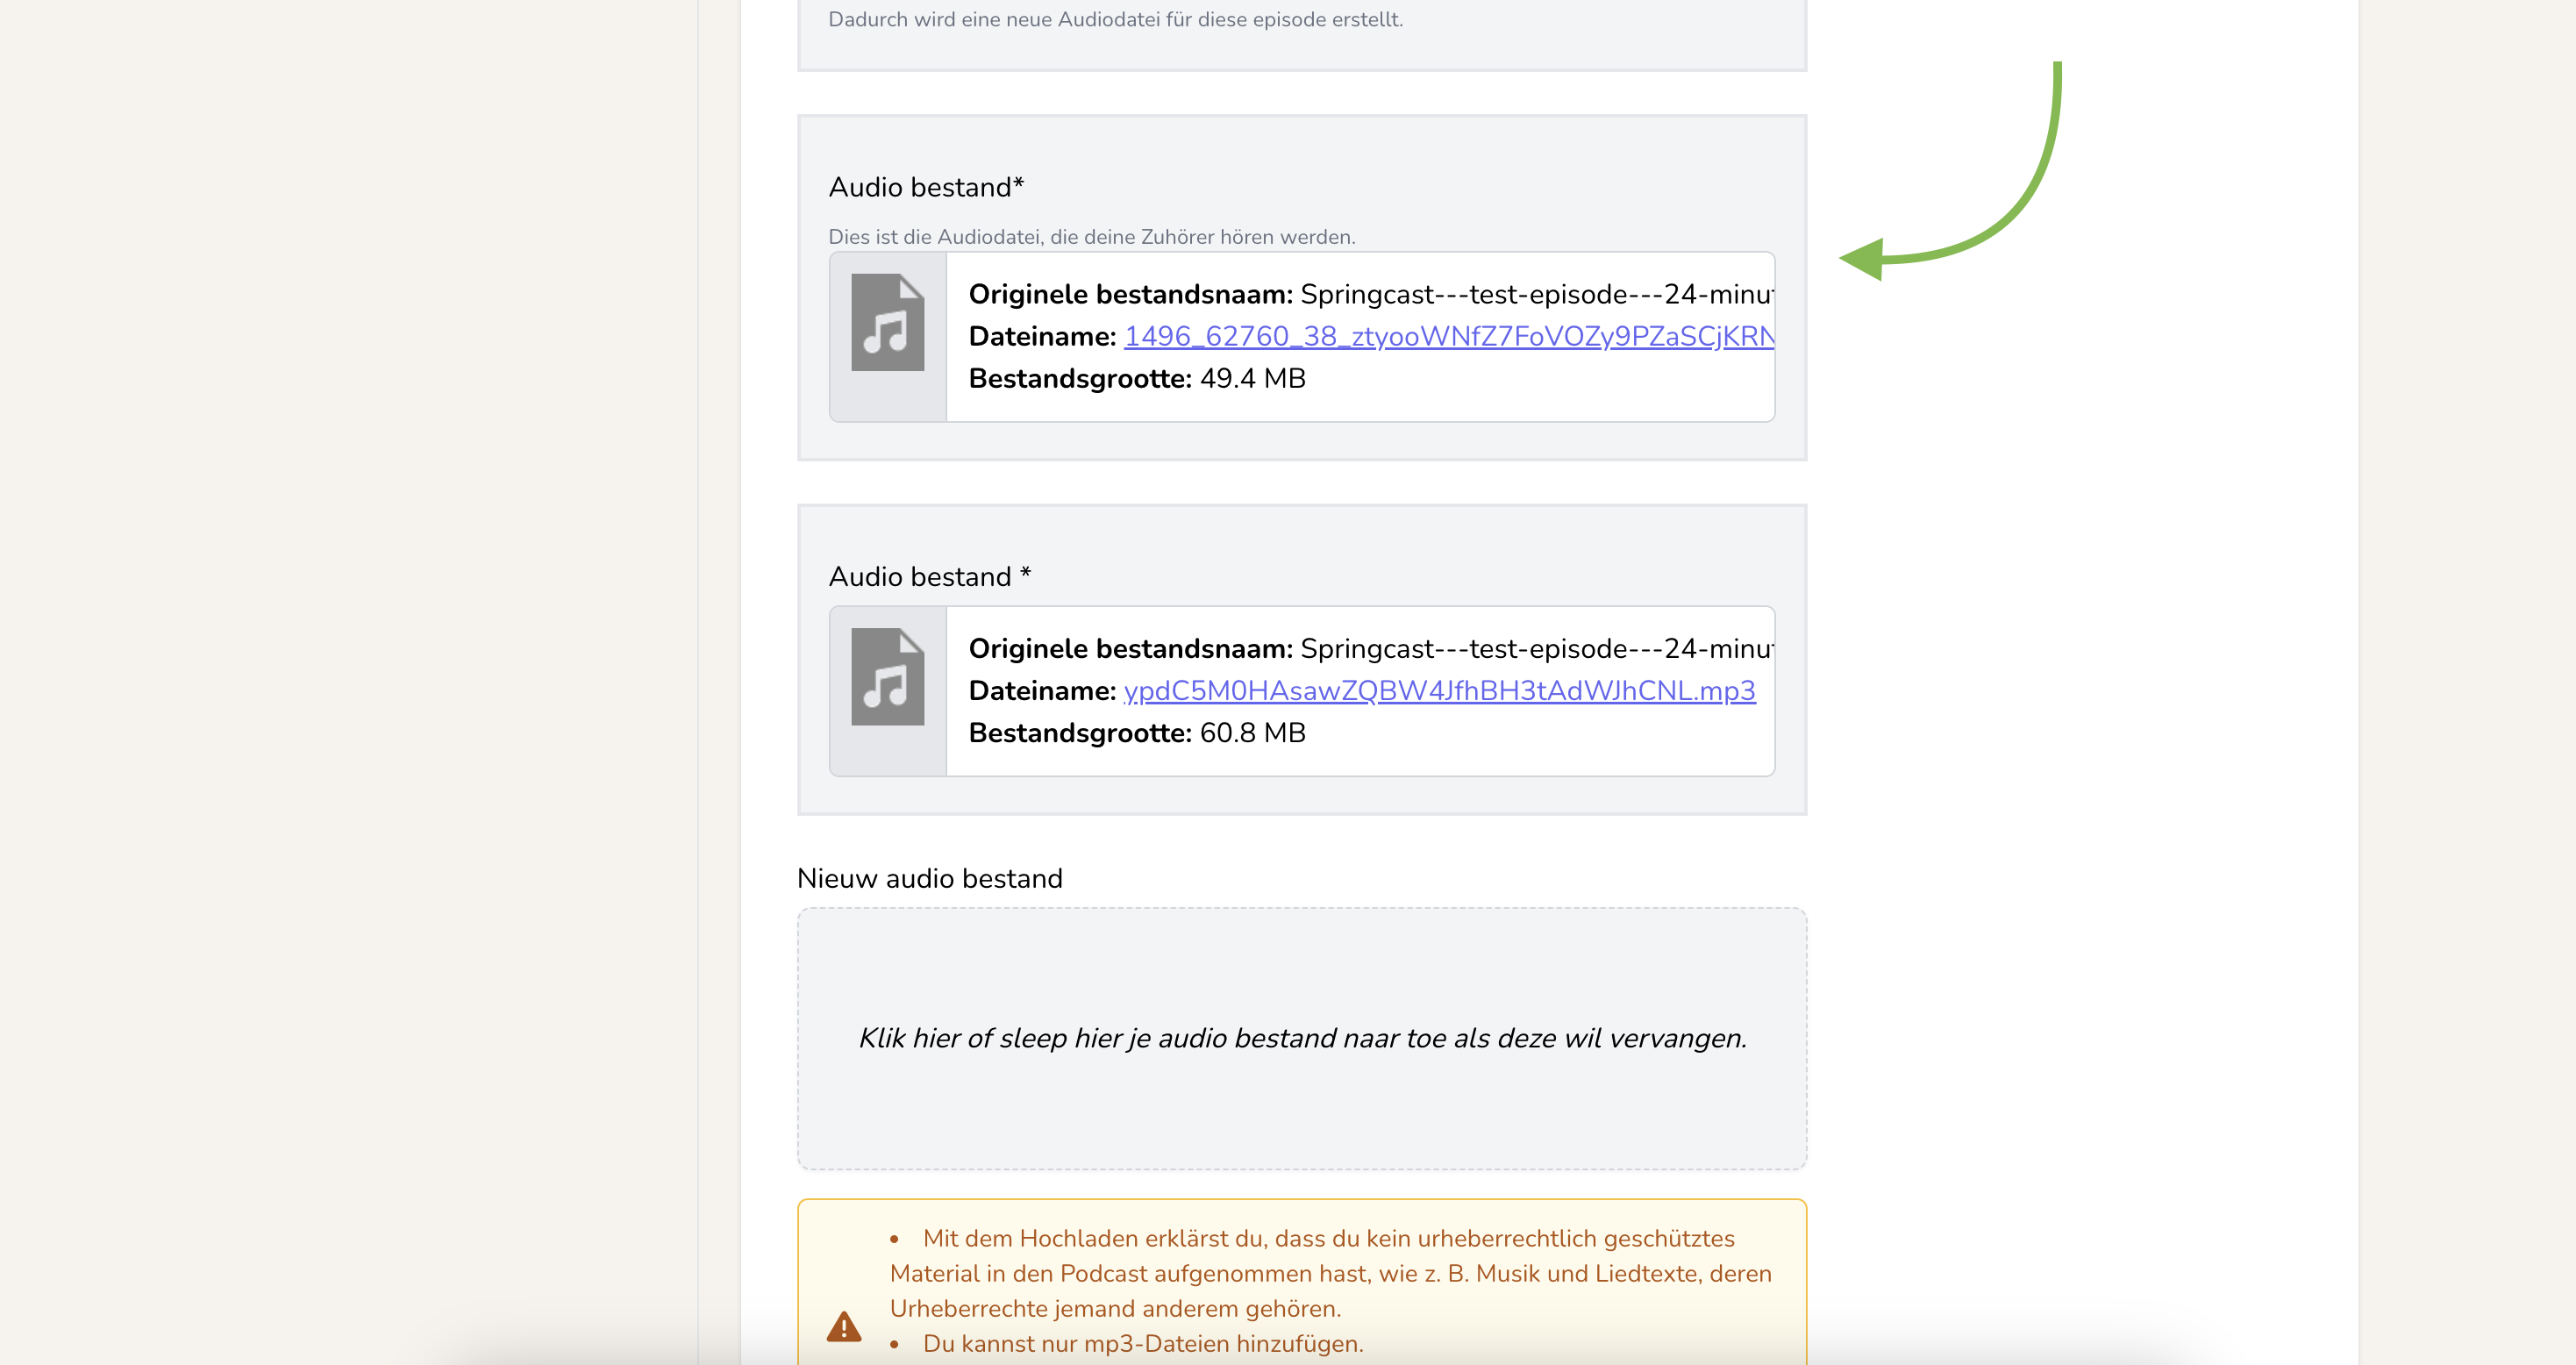The image size is (2576, 1365).
Task: Click the 'Audio bestand*' heading above the helper text
Action: pyautogui.click(x=926, y=187)
